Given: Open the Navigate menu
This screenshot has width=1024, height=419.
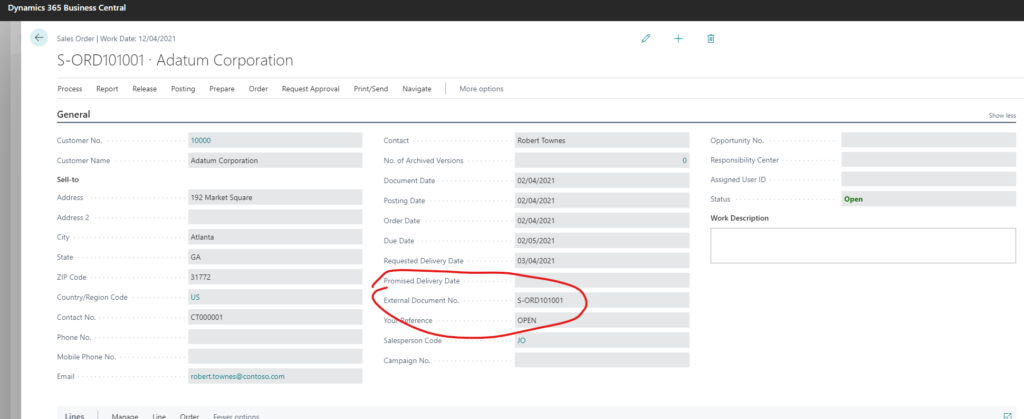Looking at the screenshot, I should click(x=417, y=89).
